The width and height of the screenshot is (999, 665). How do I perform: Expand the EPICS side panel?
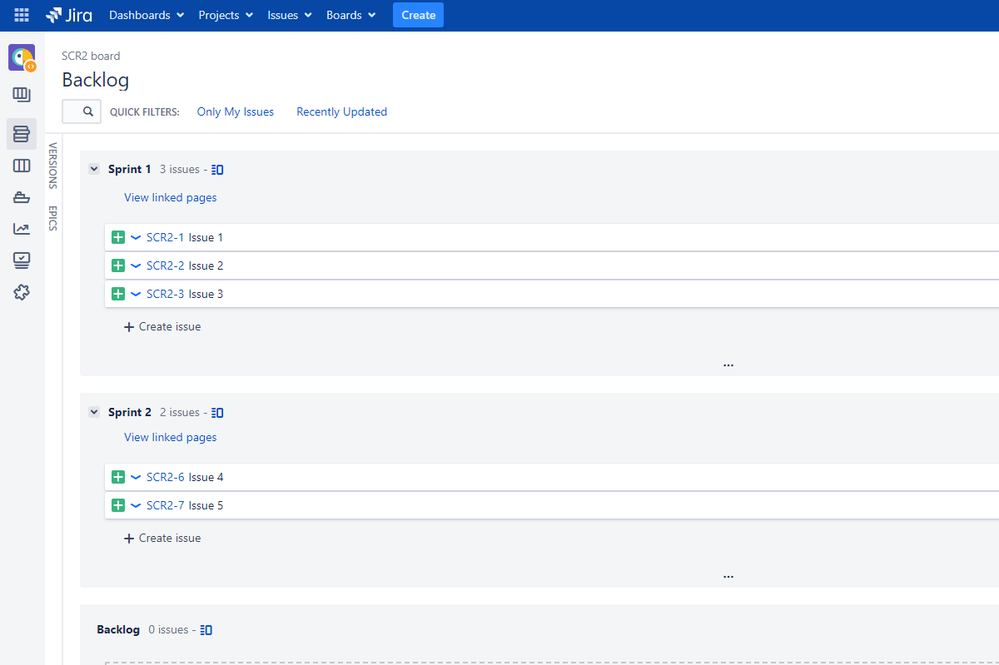pos(53,218)
